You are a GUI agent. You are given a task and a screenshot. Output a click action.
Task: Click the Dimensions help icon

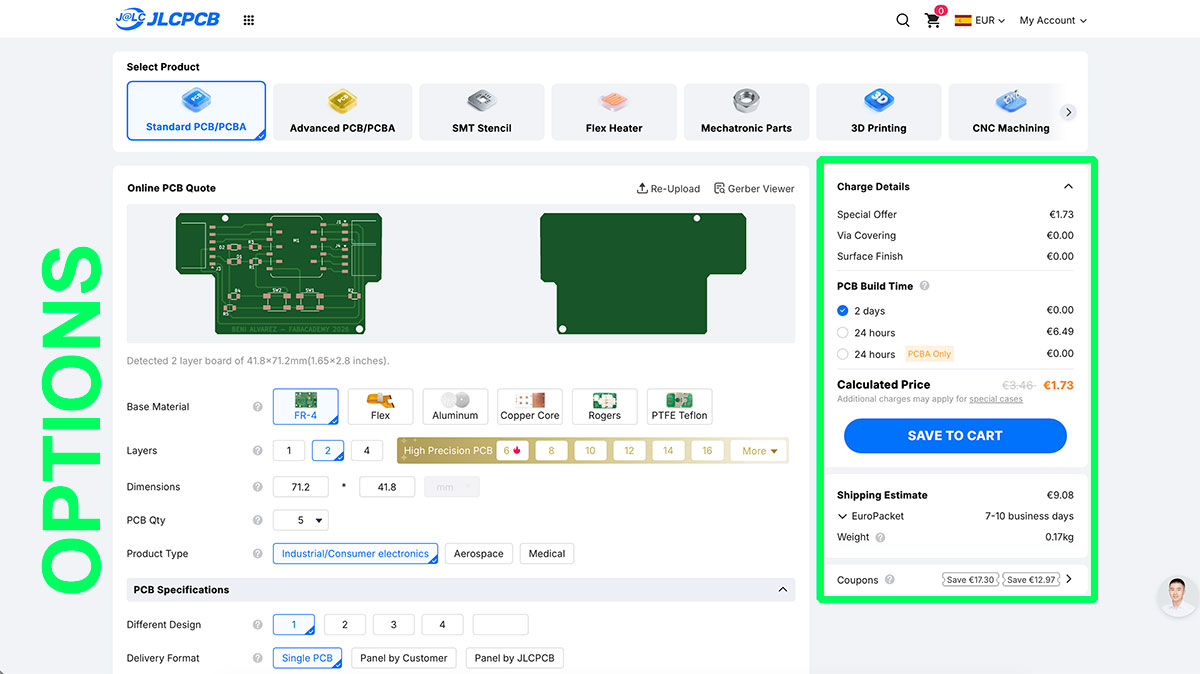258,487
